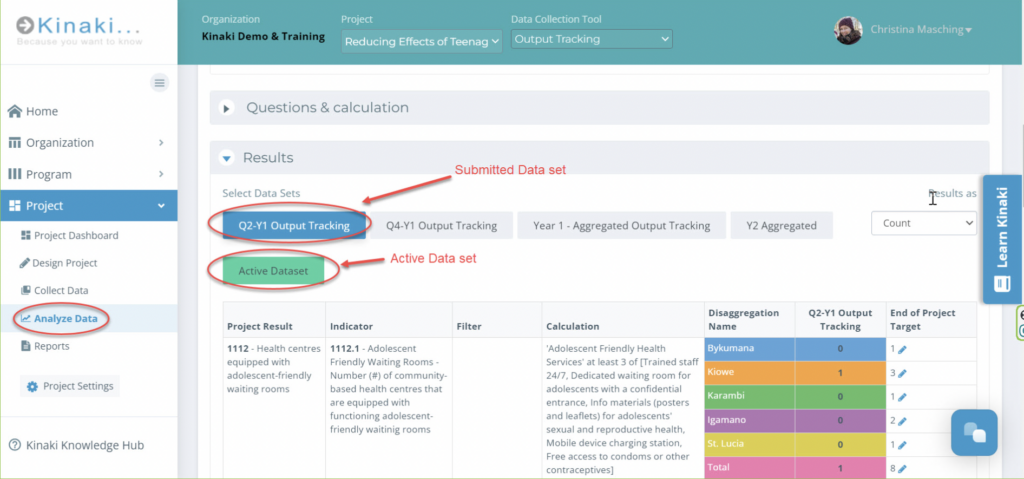
Task: Select Q4-Y1 Output Tracking data set
Action: 441,225
